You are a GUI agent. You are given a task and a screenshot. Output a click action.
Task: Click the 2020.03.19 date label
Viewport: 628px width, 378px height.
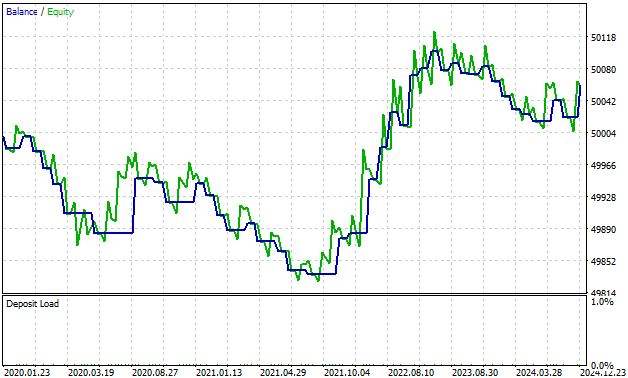[x=91, y=373]
